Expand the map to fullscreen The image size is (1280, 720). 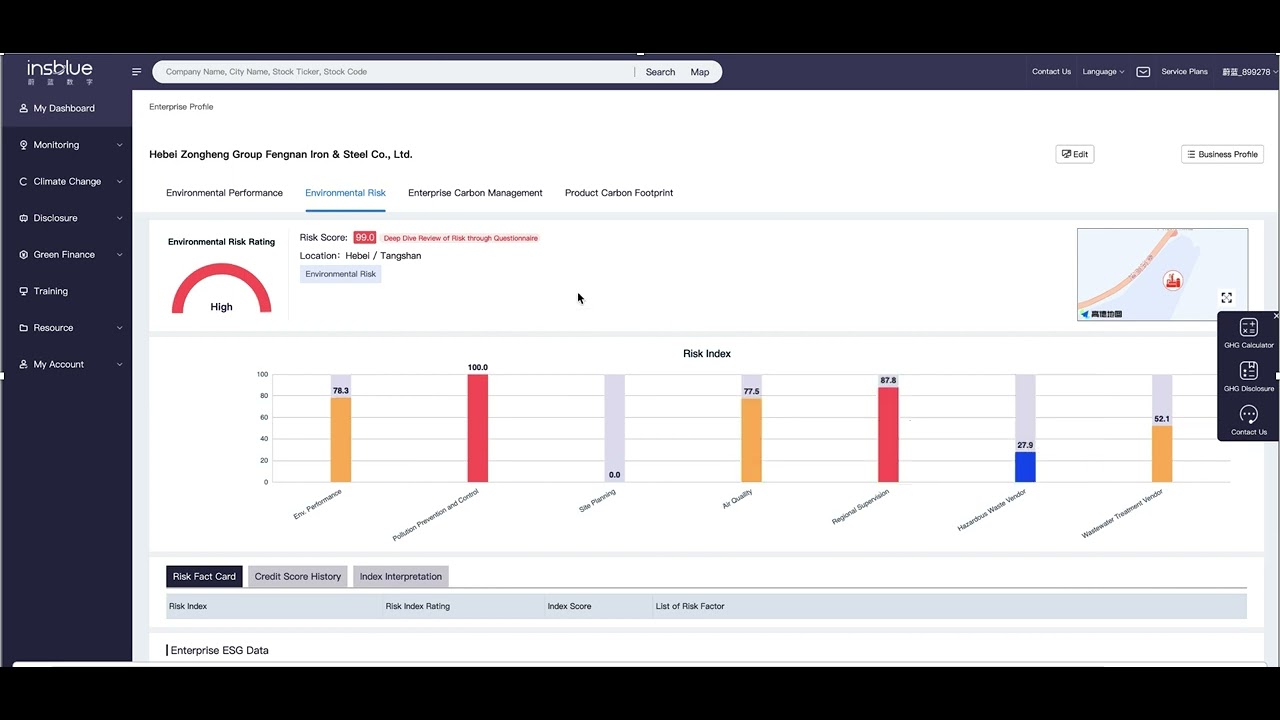pyautogui.click(x=1227, y=298)
